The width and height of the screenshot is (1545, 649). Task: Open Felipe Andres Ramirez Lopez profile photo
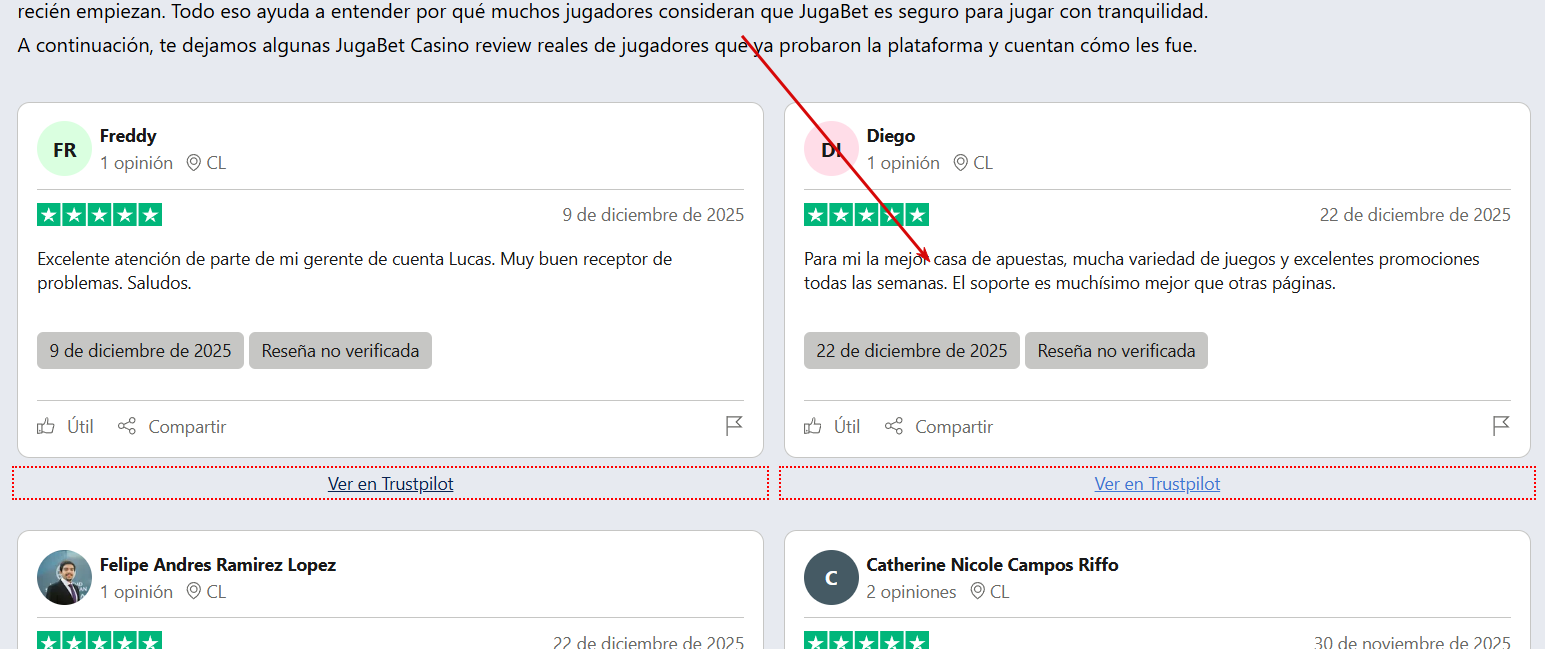click(65, 577)
